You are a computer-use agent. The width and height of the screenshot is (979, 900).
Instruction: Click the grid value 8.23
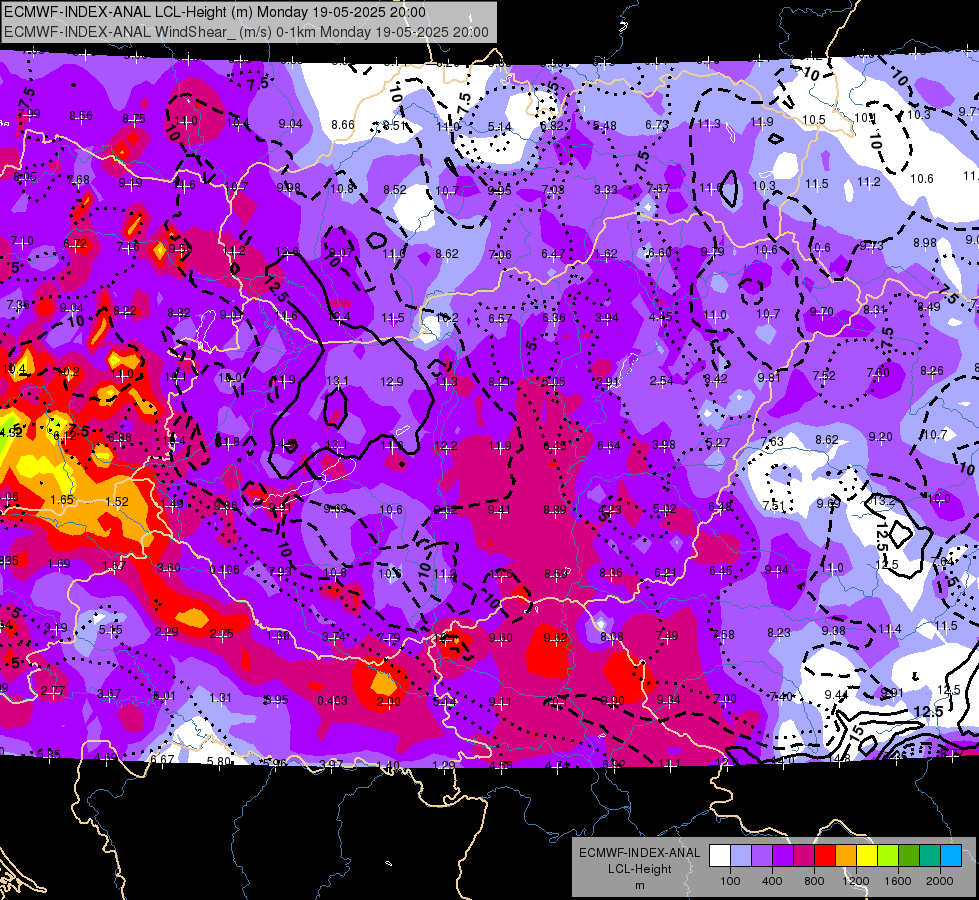pyautogui.click(x=779, y=633)
